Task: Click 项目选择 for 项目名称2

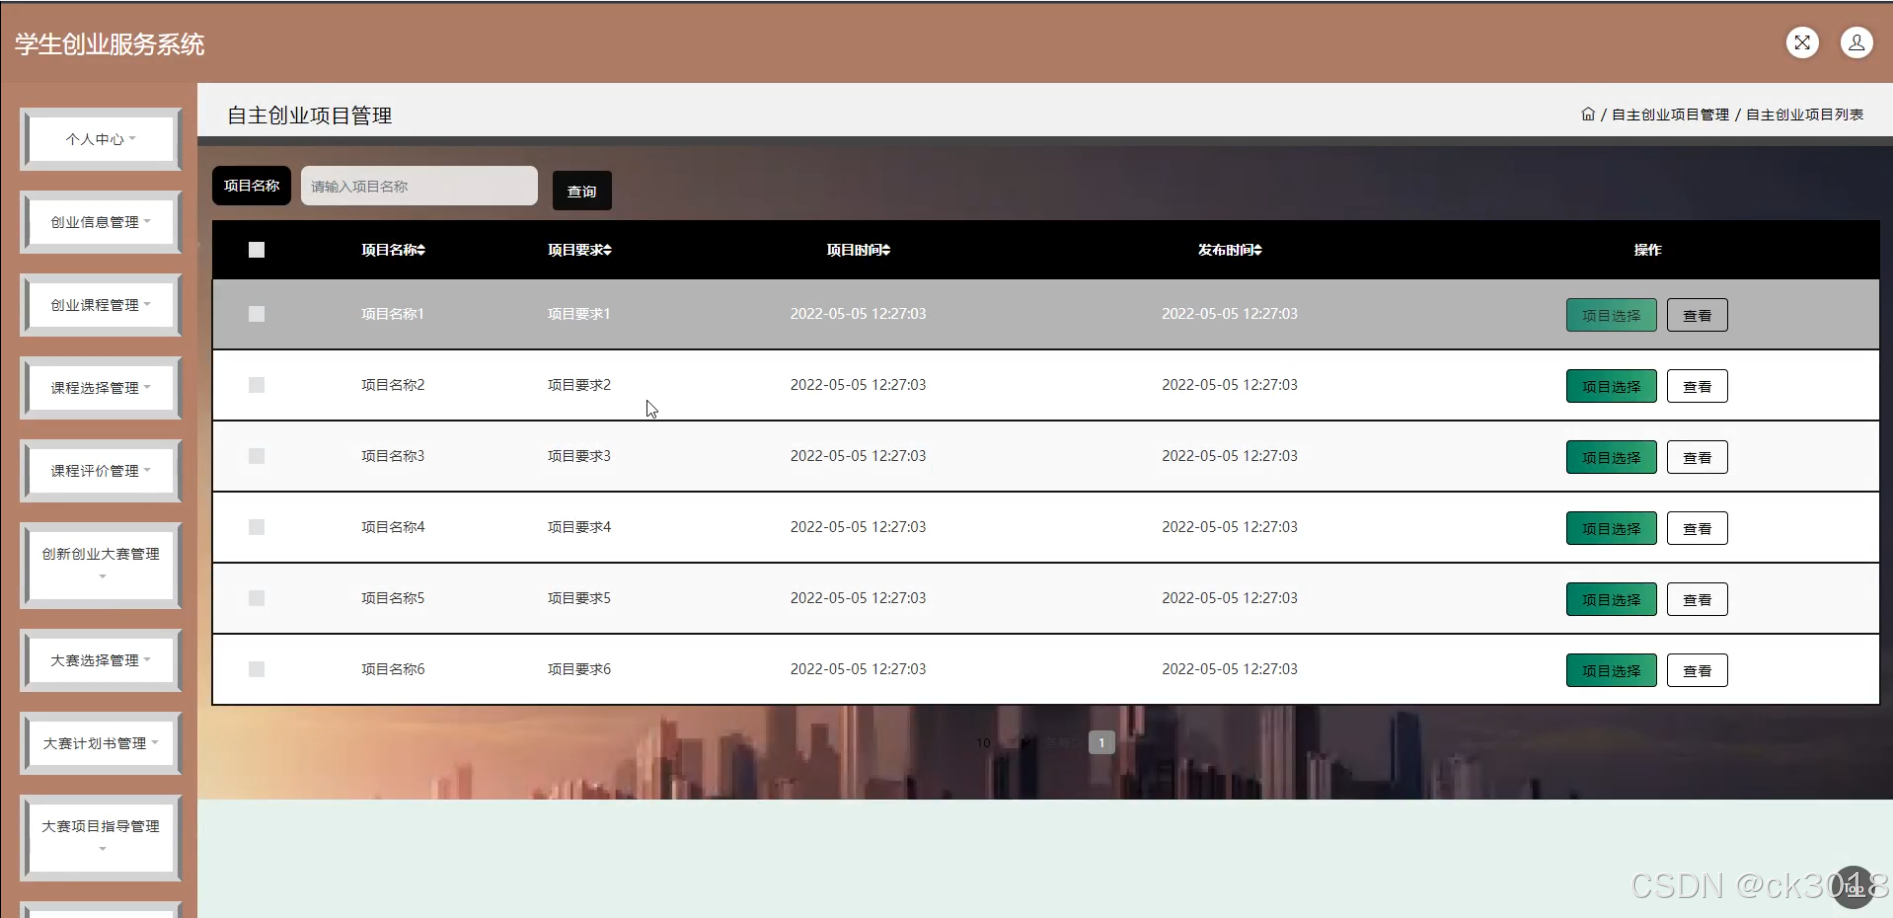Action: (1611, 386)
